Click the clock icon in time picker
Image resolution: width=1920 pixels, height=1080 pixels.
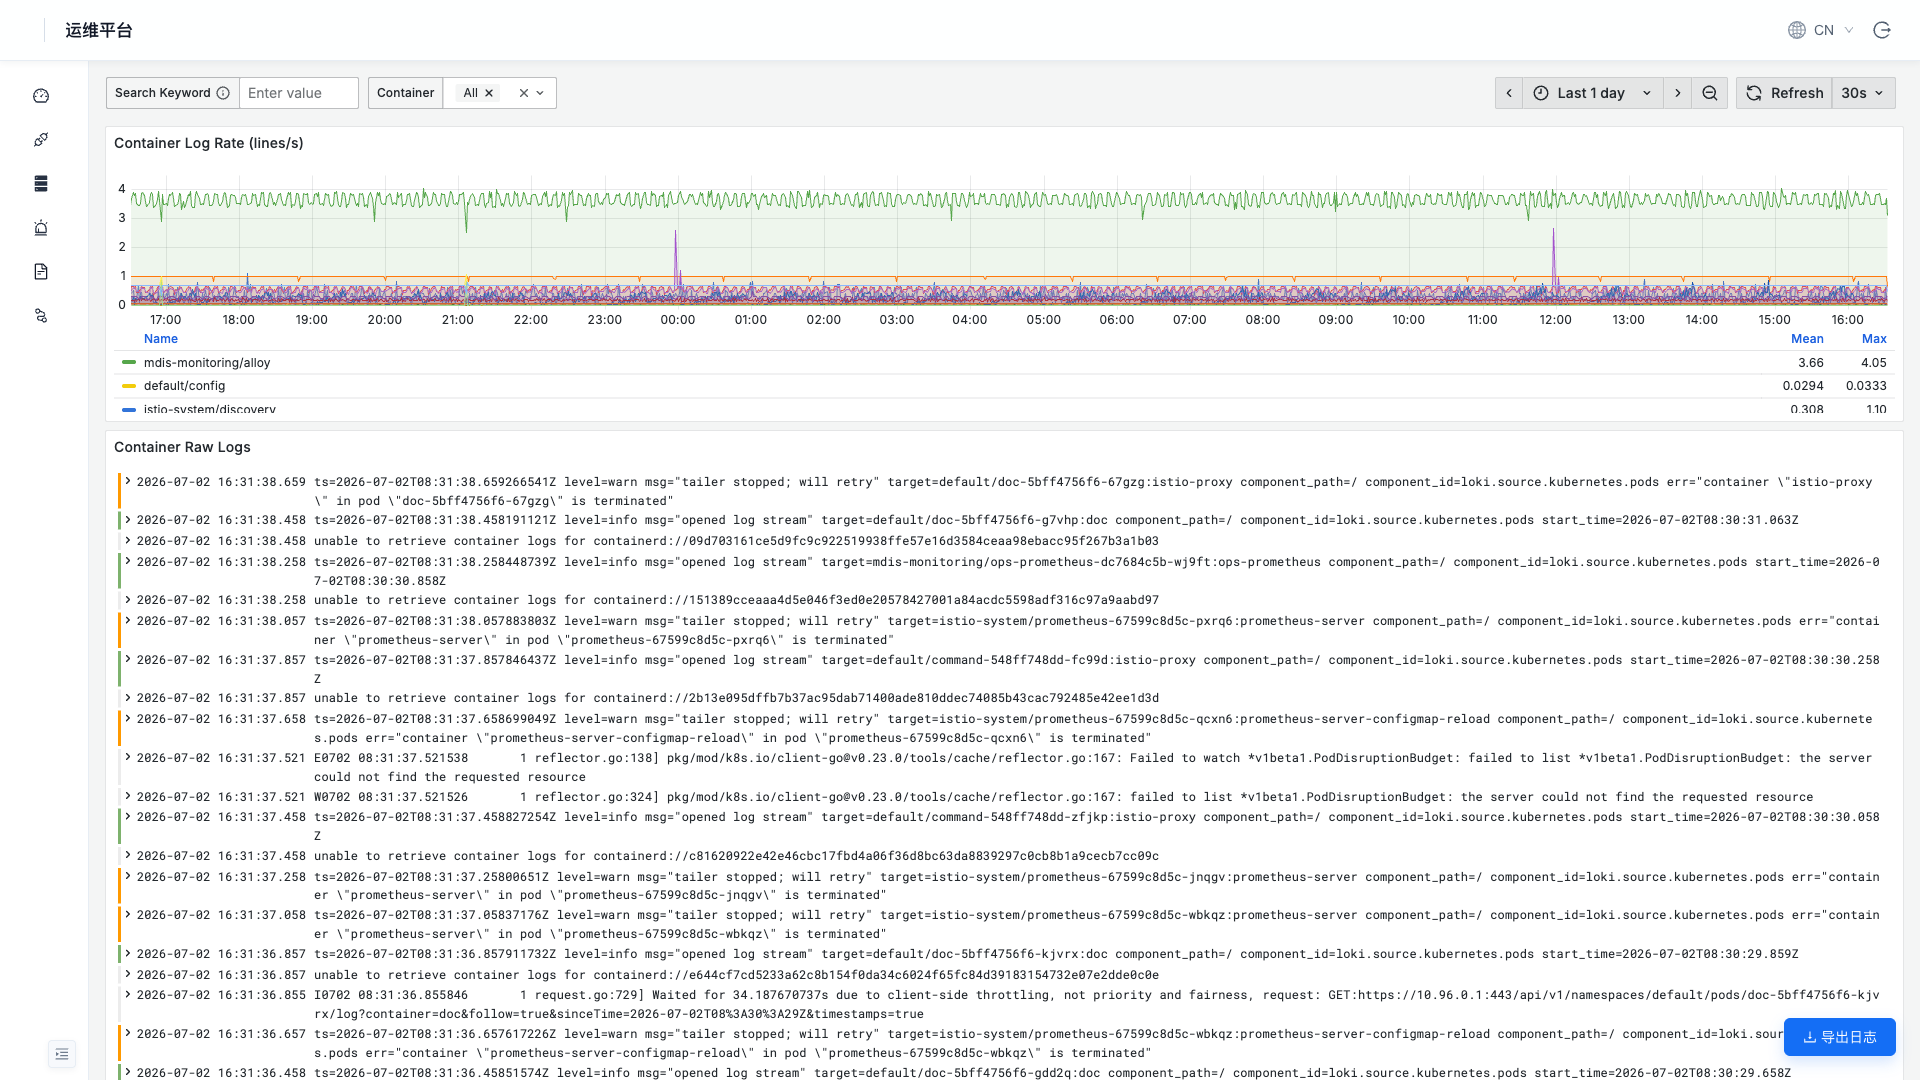pos(1541,93)
